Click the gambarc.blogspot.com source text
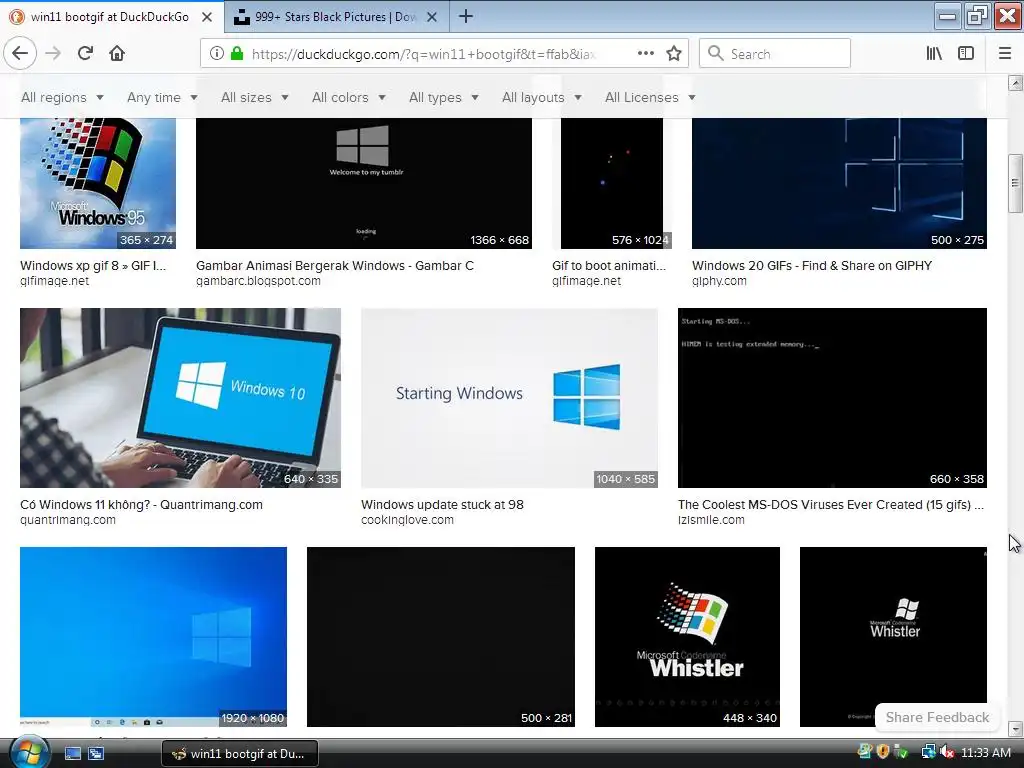The height and width of the screenshot is (768, 1024). (258, 281)
